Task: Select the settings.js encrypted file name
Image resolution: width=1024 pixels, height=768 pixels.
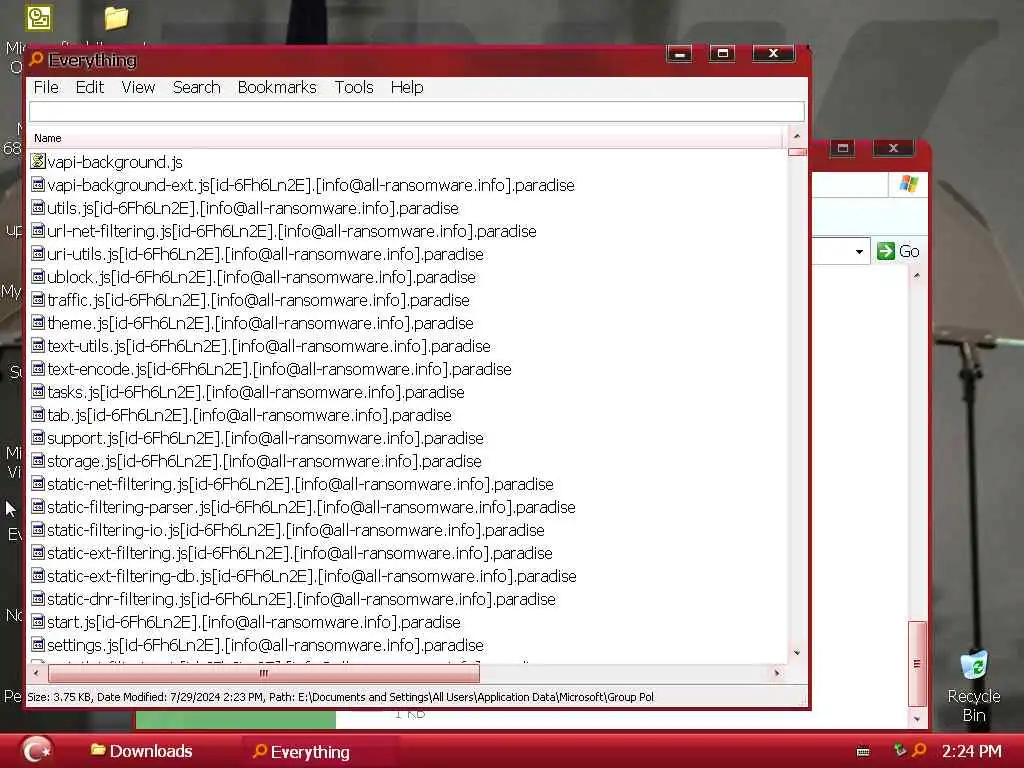Action: point(266,646)
